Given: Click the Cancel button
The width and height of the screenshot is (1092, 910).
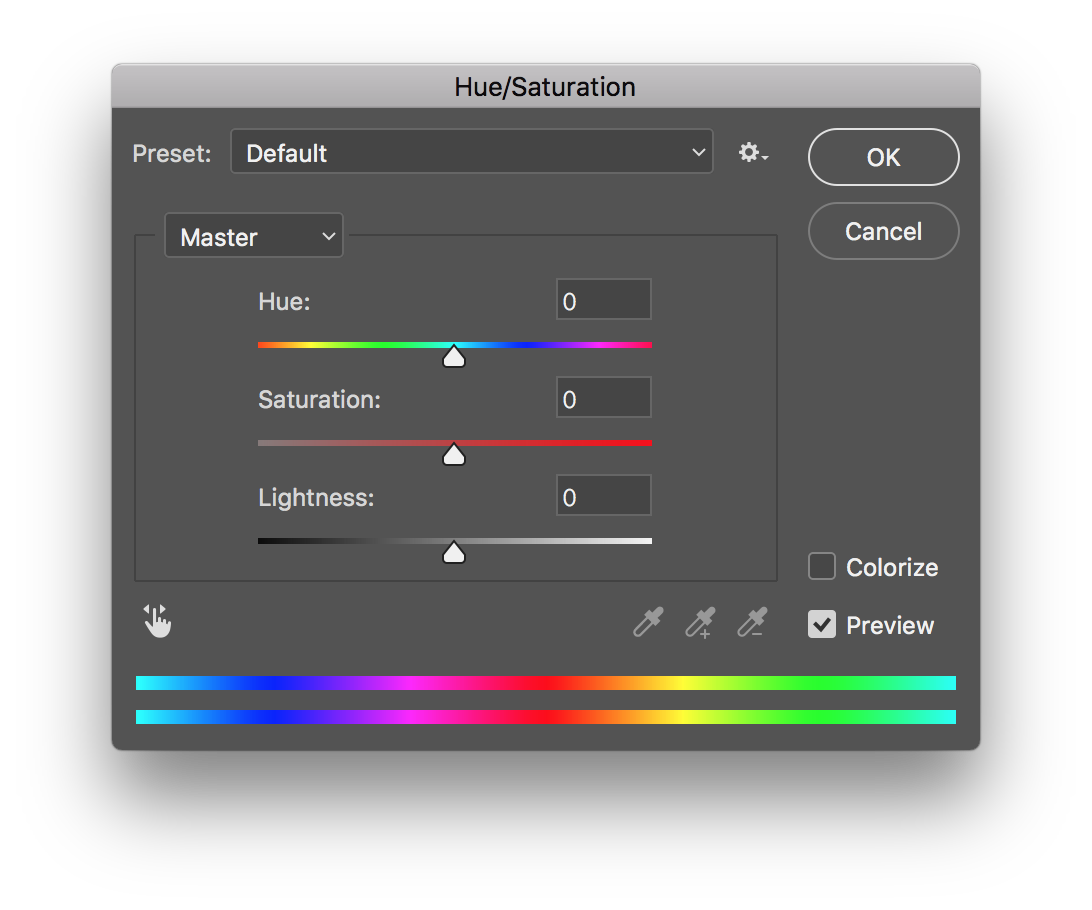Looking at the screenshot, I should pos(883,231).
